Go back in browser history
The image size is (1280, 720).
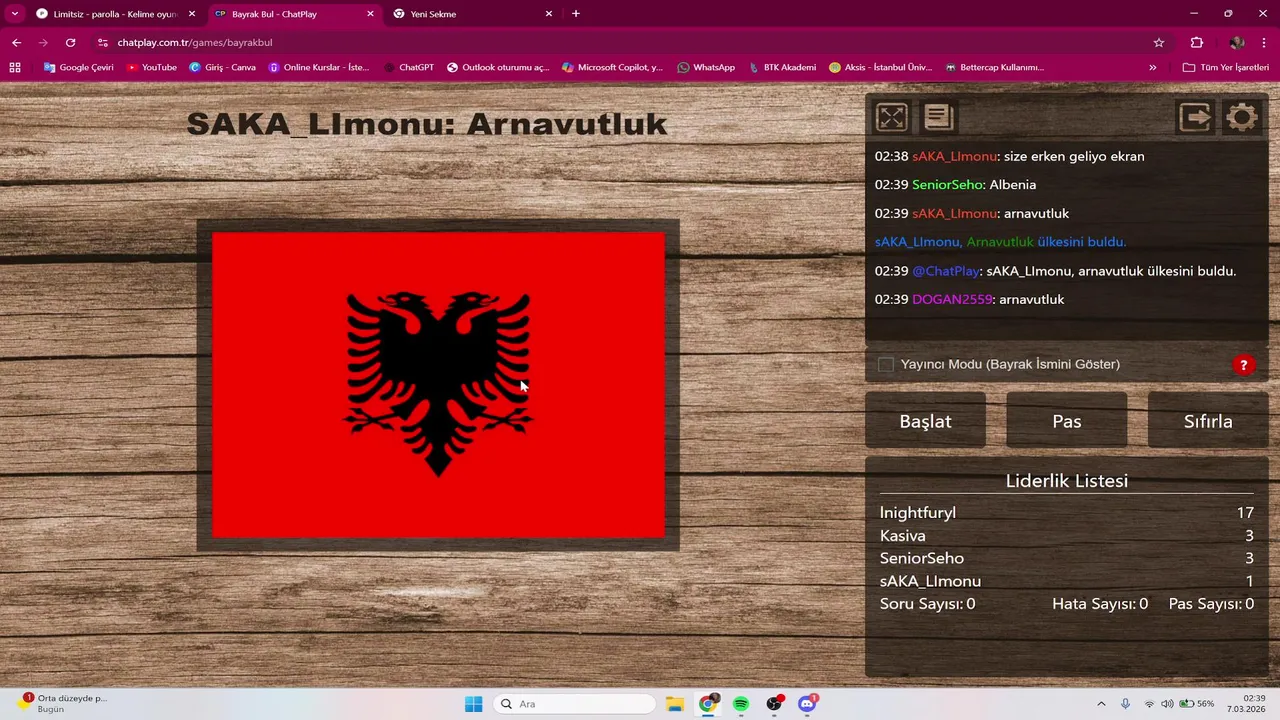tap(16, 43)
